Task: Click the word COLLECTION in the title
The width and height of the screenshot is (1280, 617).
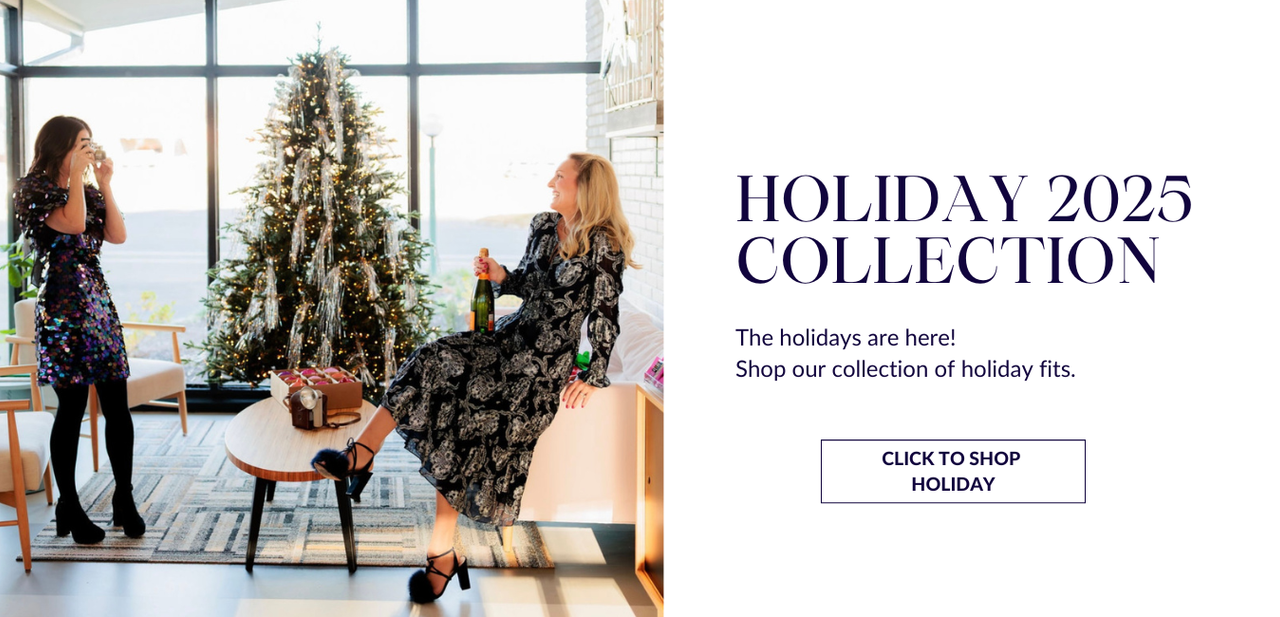Action: (x=948, y=261)
